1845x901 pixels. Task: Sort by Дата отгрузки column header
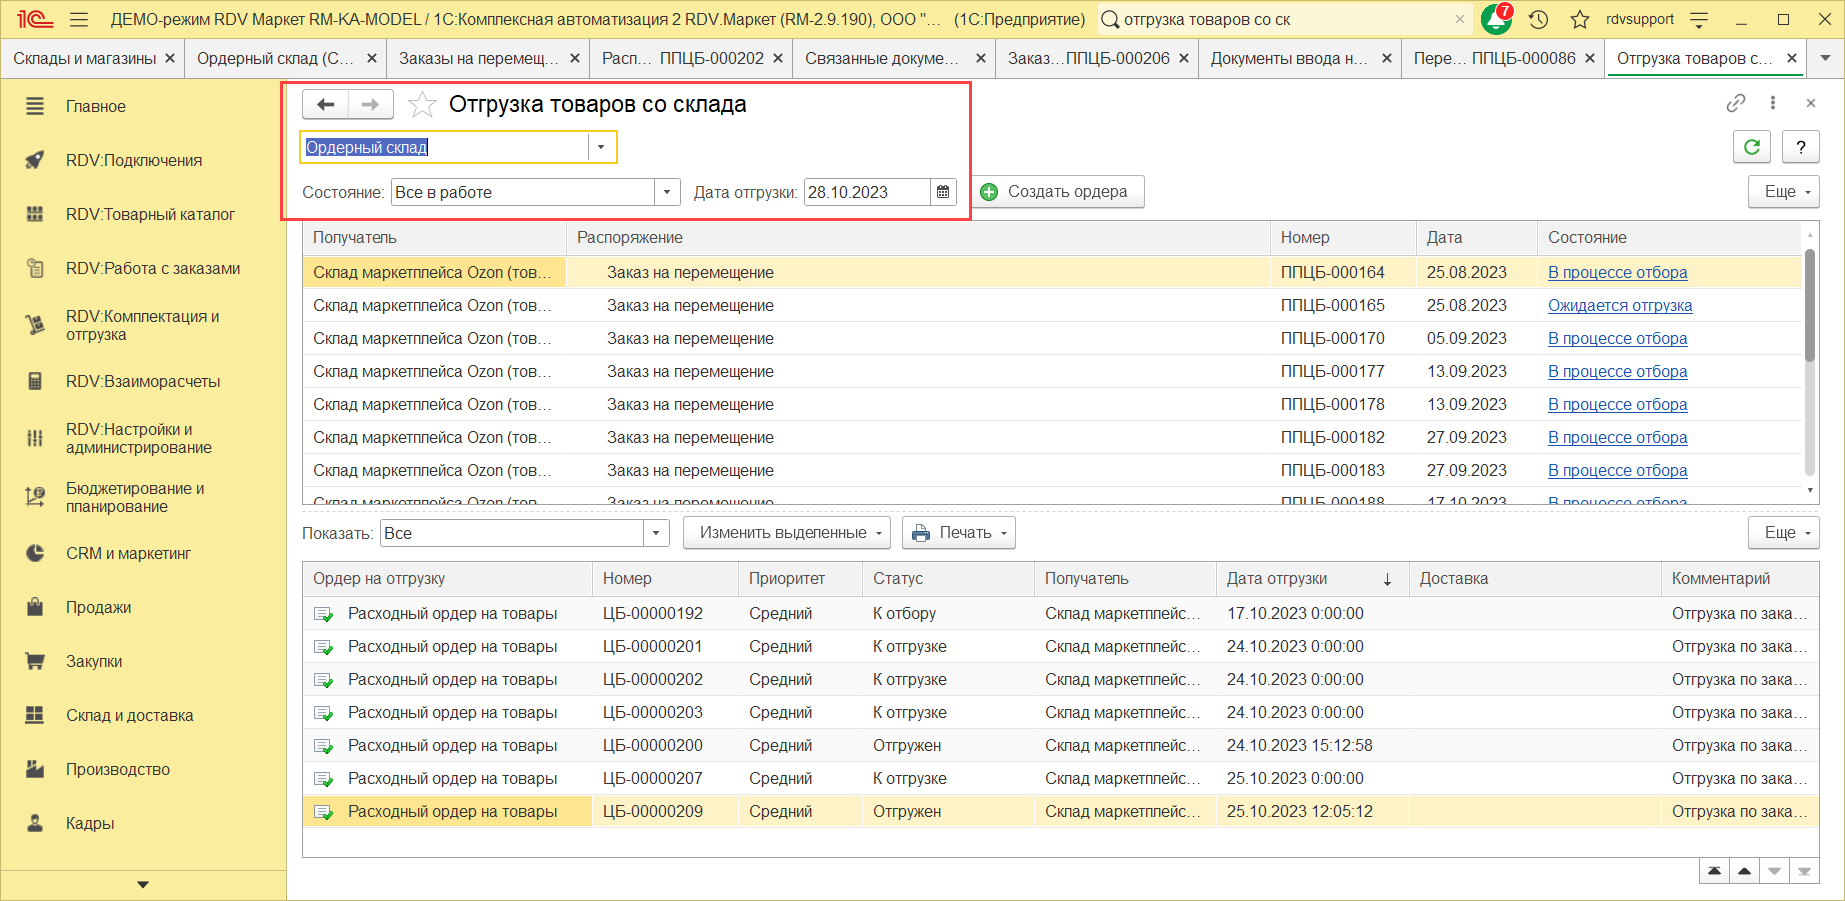[x=1277, y=578]
